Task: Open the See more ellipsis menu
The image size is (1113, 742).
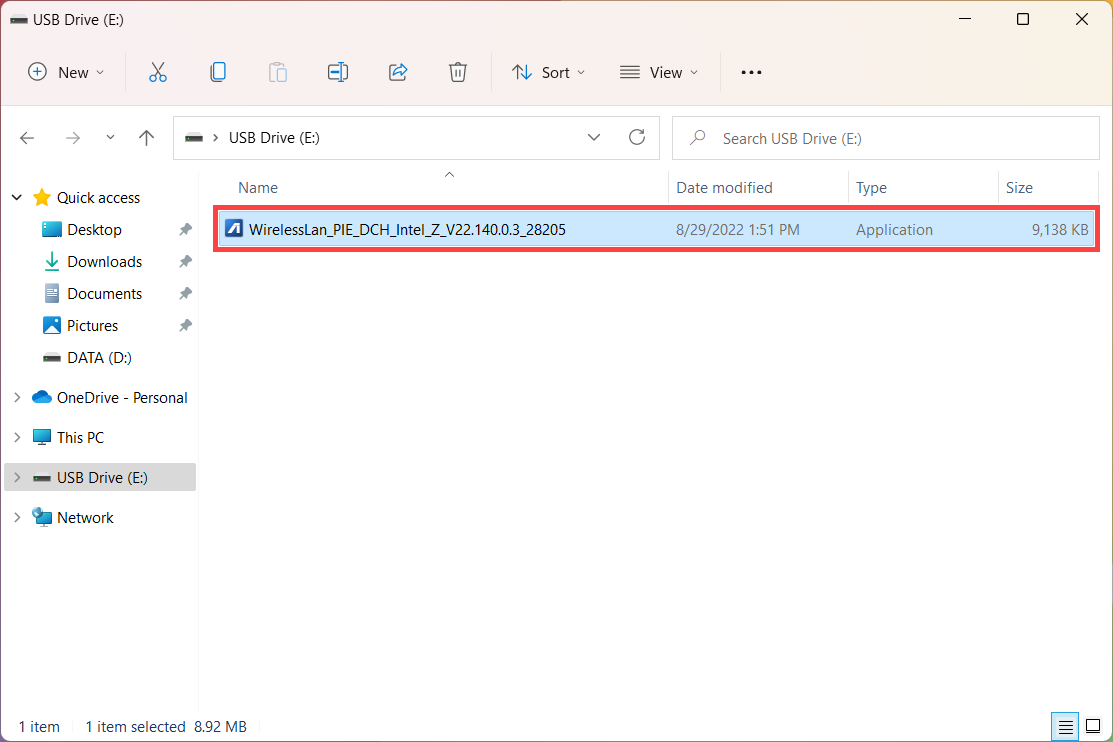Action: coord(751,72)
